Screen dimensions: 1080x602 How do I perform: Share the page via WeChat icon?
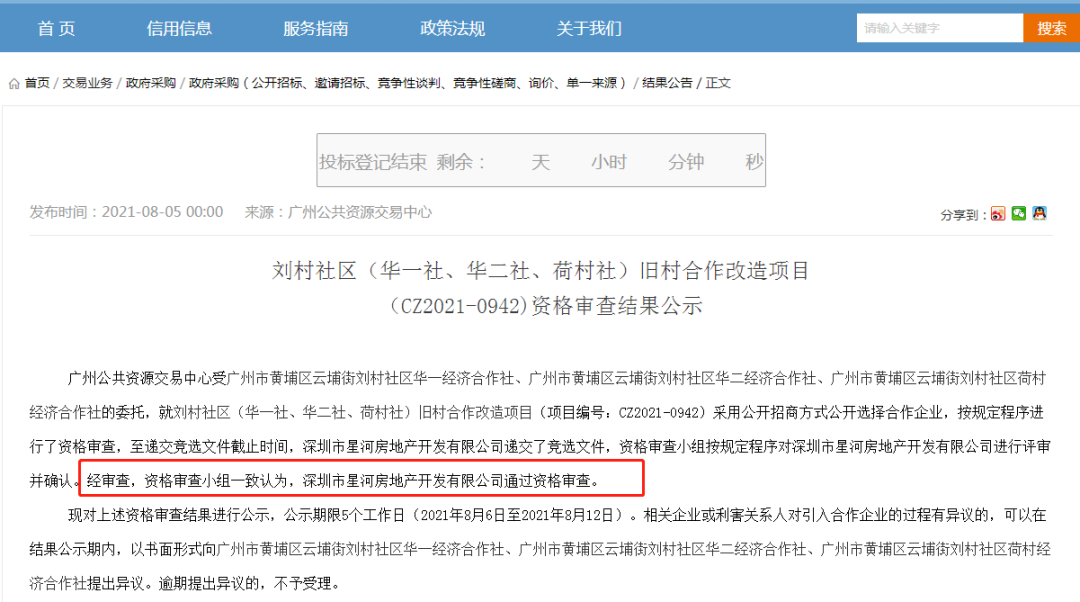click(x=1019, y=214)
